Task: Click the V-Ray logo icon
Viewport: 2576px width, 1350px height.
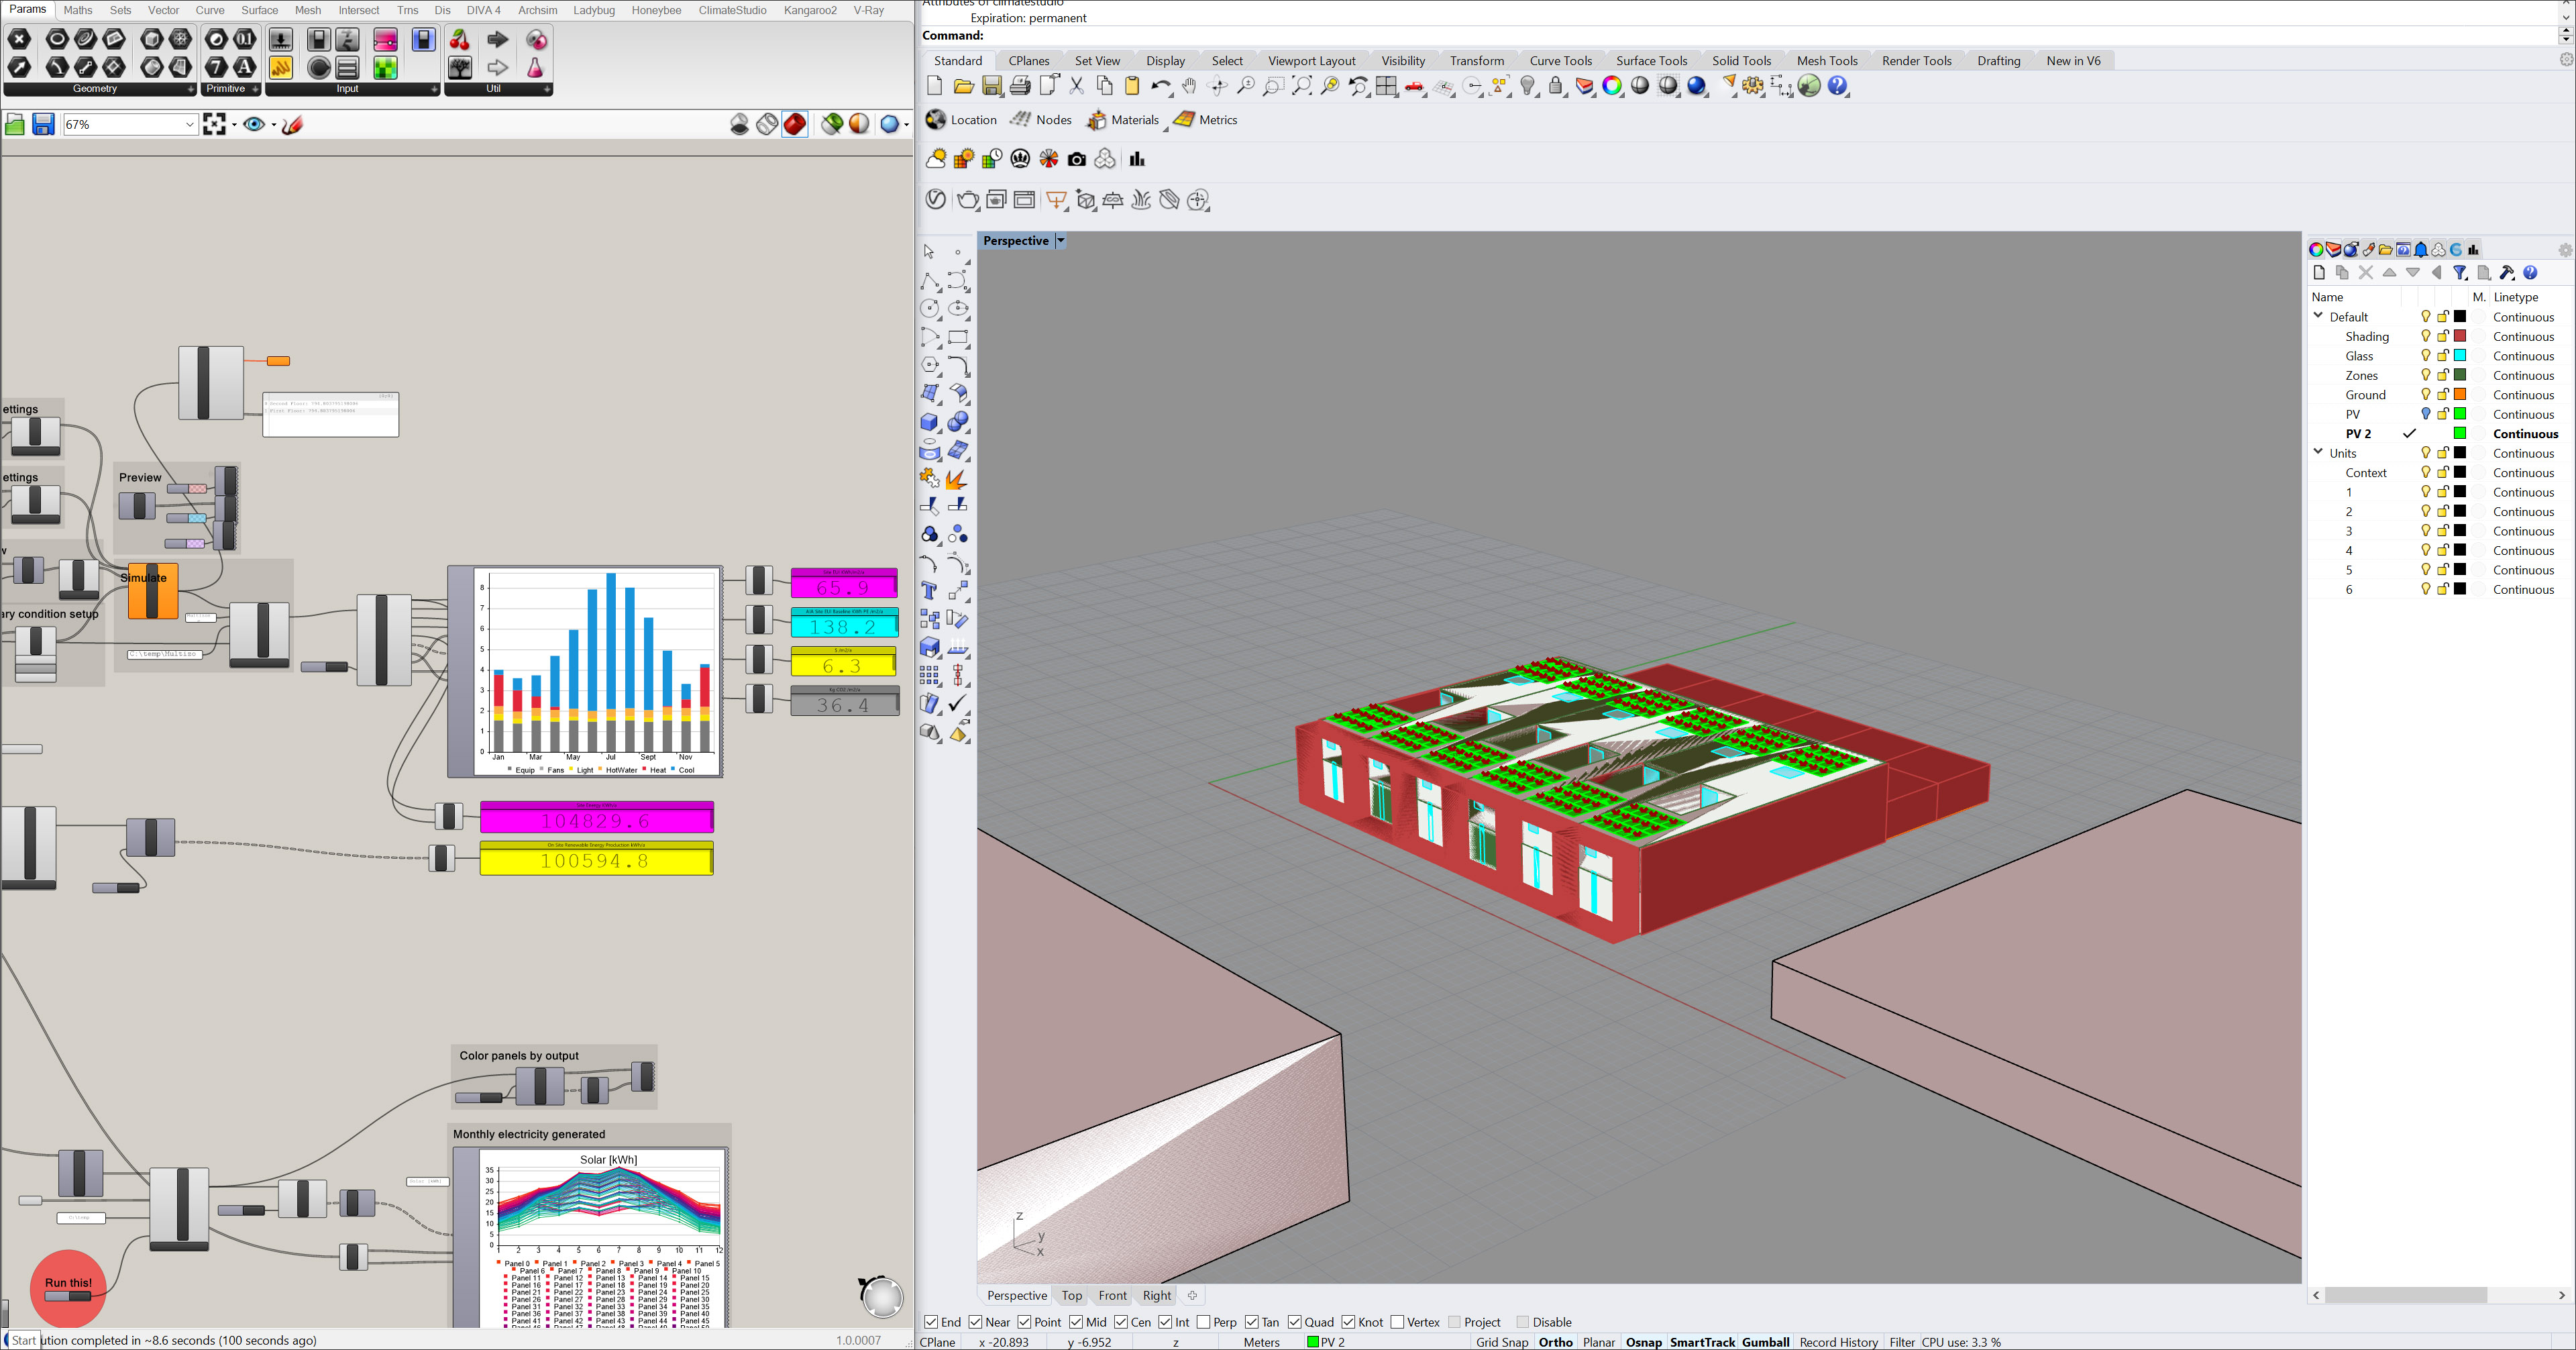Action: (935, 199)
